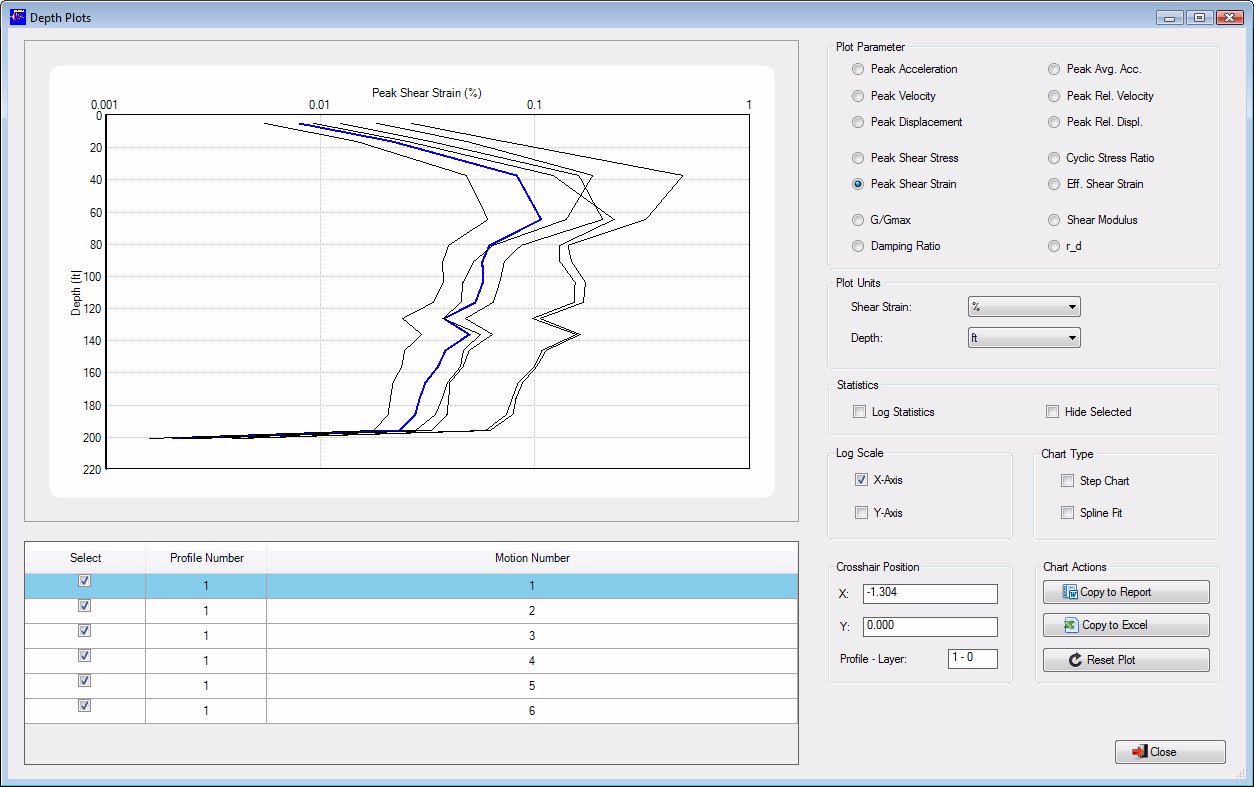Click the Select column header
Screen dimensions: 1254x787
(85, 558)
